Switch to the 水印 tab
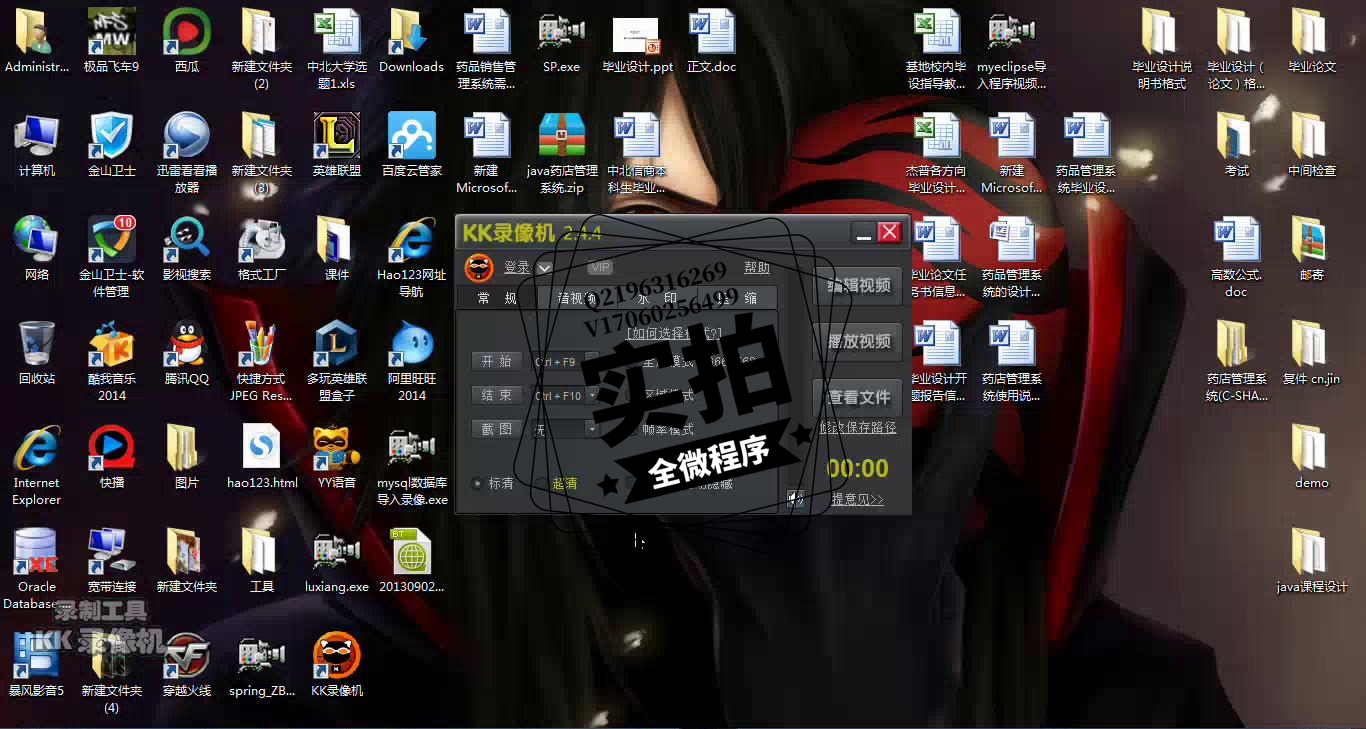Image resolution: width=1366 pixels, height=729 pixels. pos(657,298)
